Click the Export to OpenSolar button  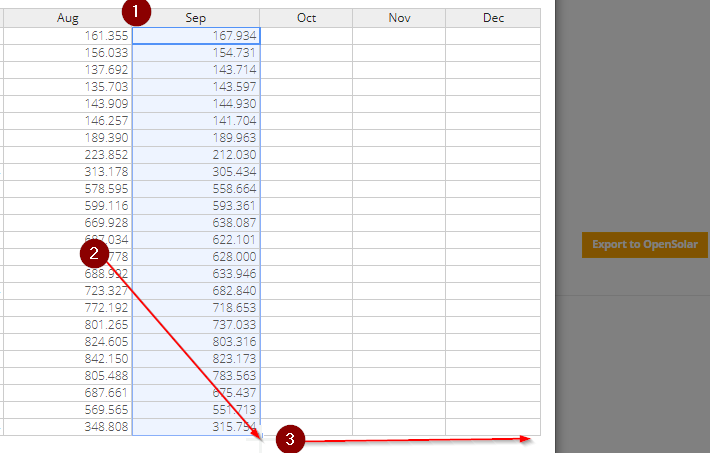pos(644,245)
